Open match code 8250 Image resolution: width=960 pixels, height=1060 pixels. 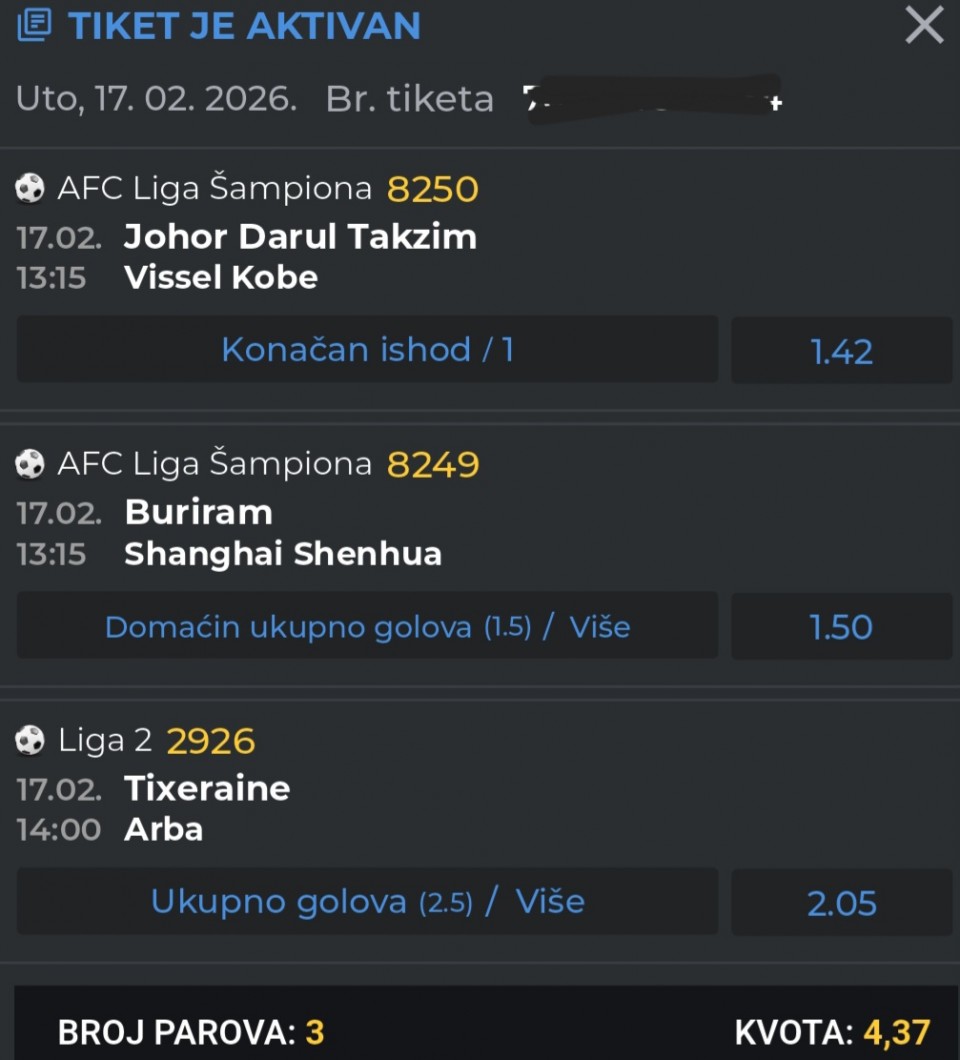[433, 189]
